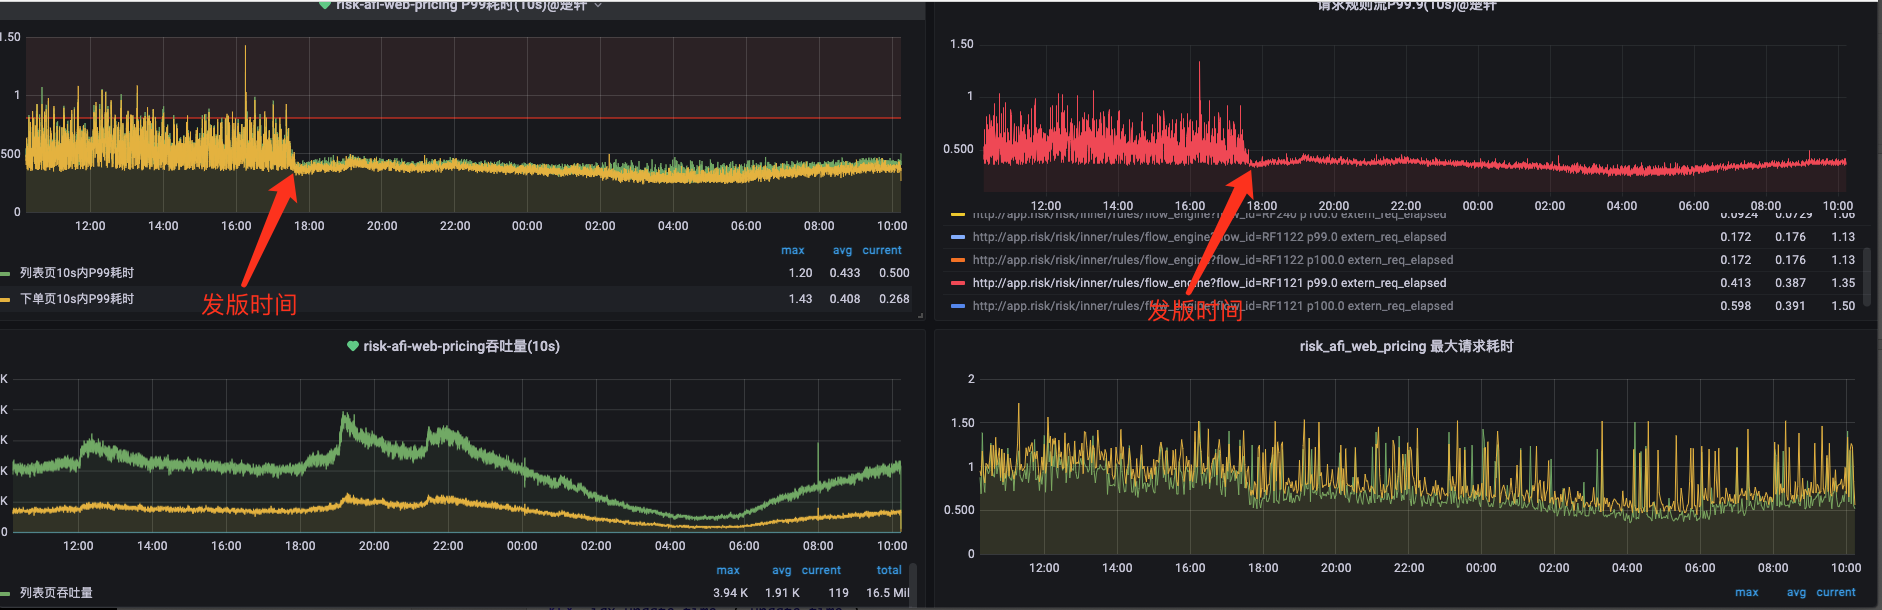The width and height of the screenshot is (1882, 610).
Task: Click max value 1.43 in 下单页 row
Action: pos(800,299)
